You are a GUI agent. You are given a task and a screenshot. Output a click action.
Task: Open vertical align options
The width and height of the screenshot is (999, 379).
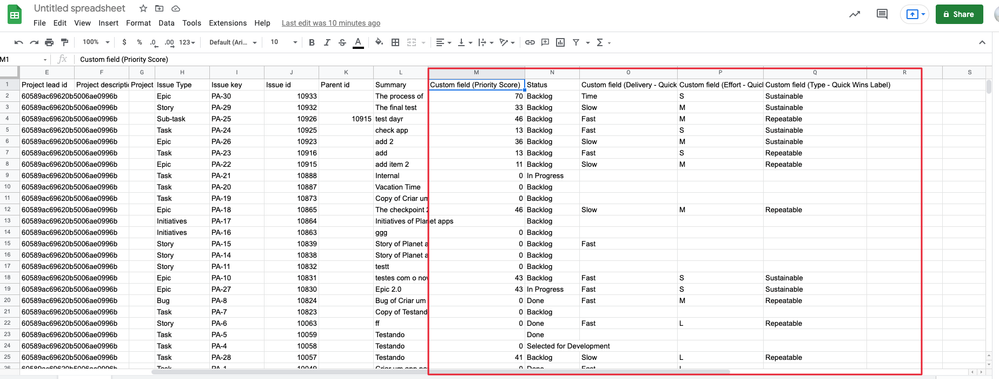pos(464,43)
